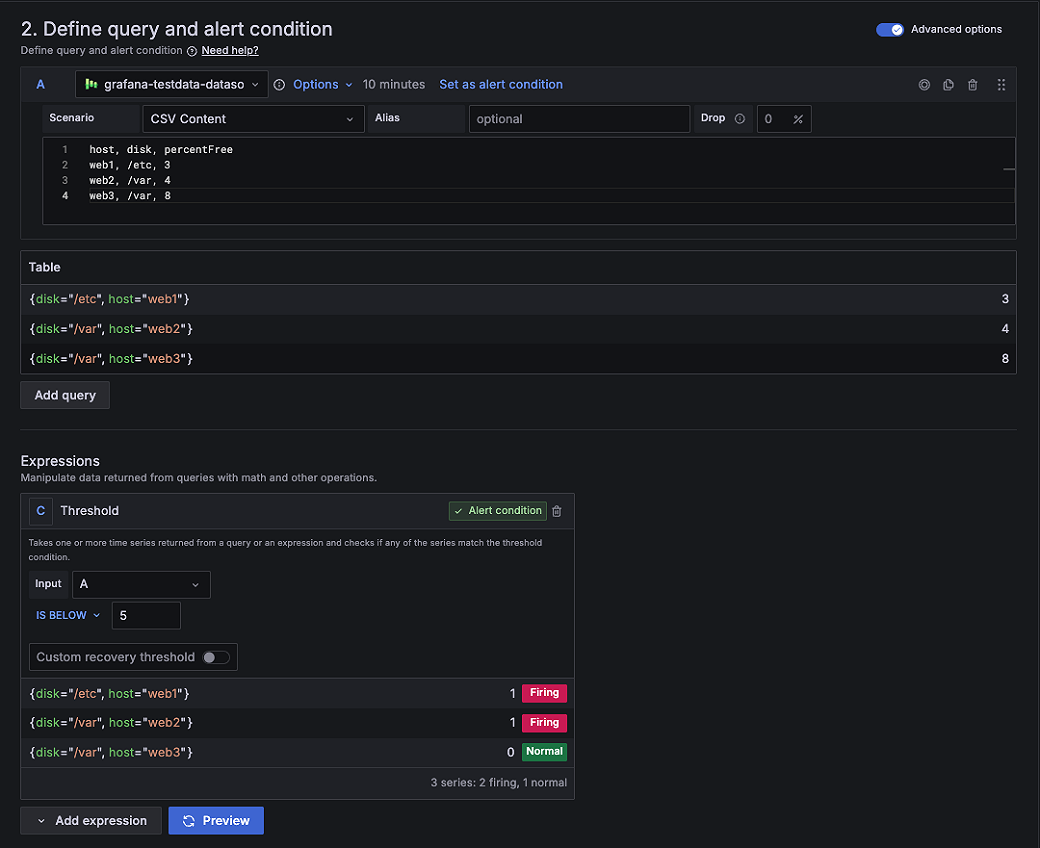Delete the Threshold expression via its trash icon
The height and width of the screenshot is (848, 1040).
click(x=557, y=510)
